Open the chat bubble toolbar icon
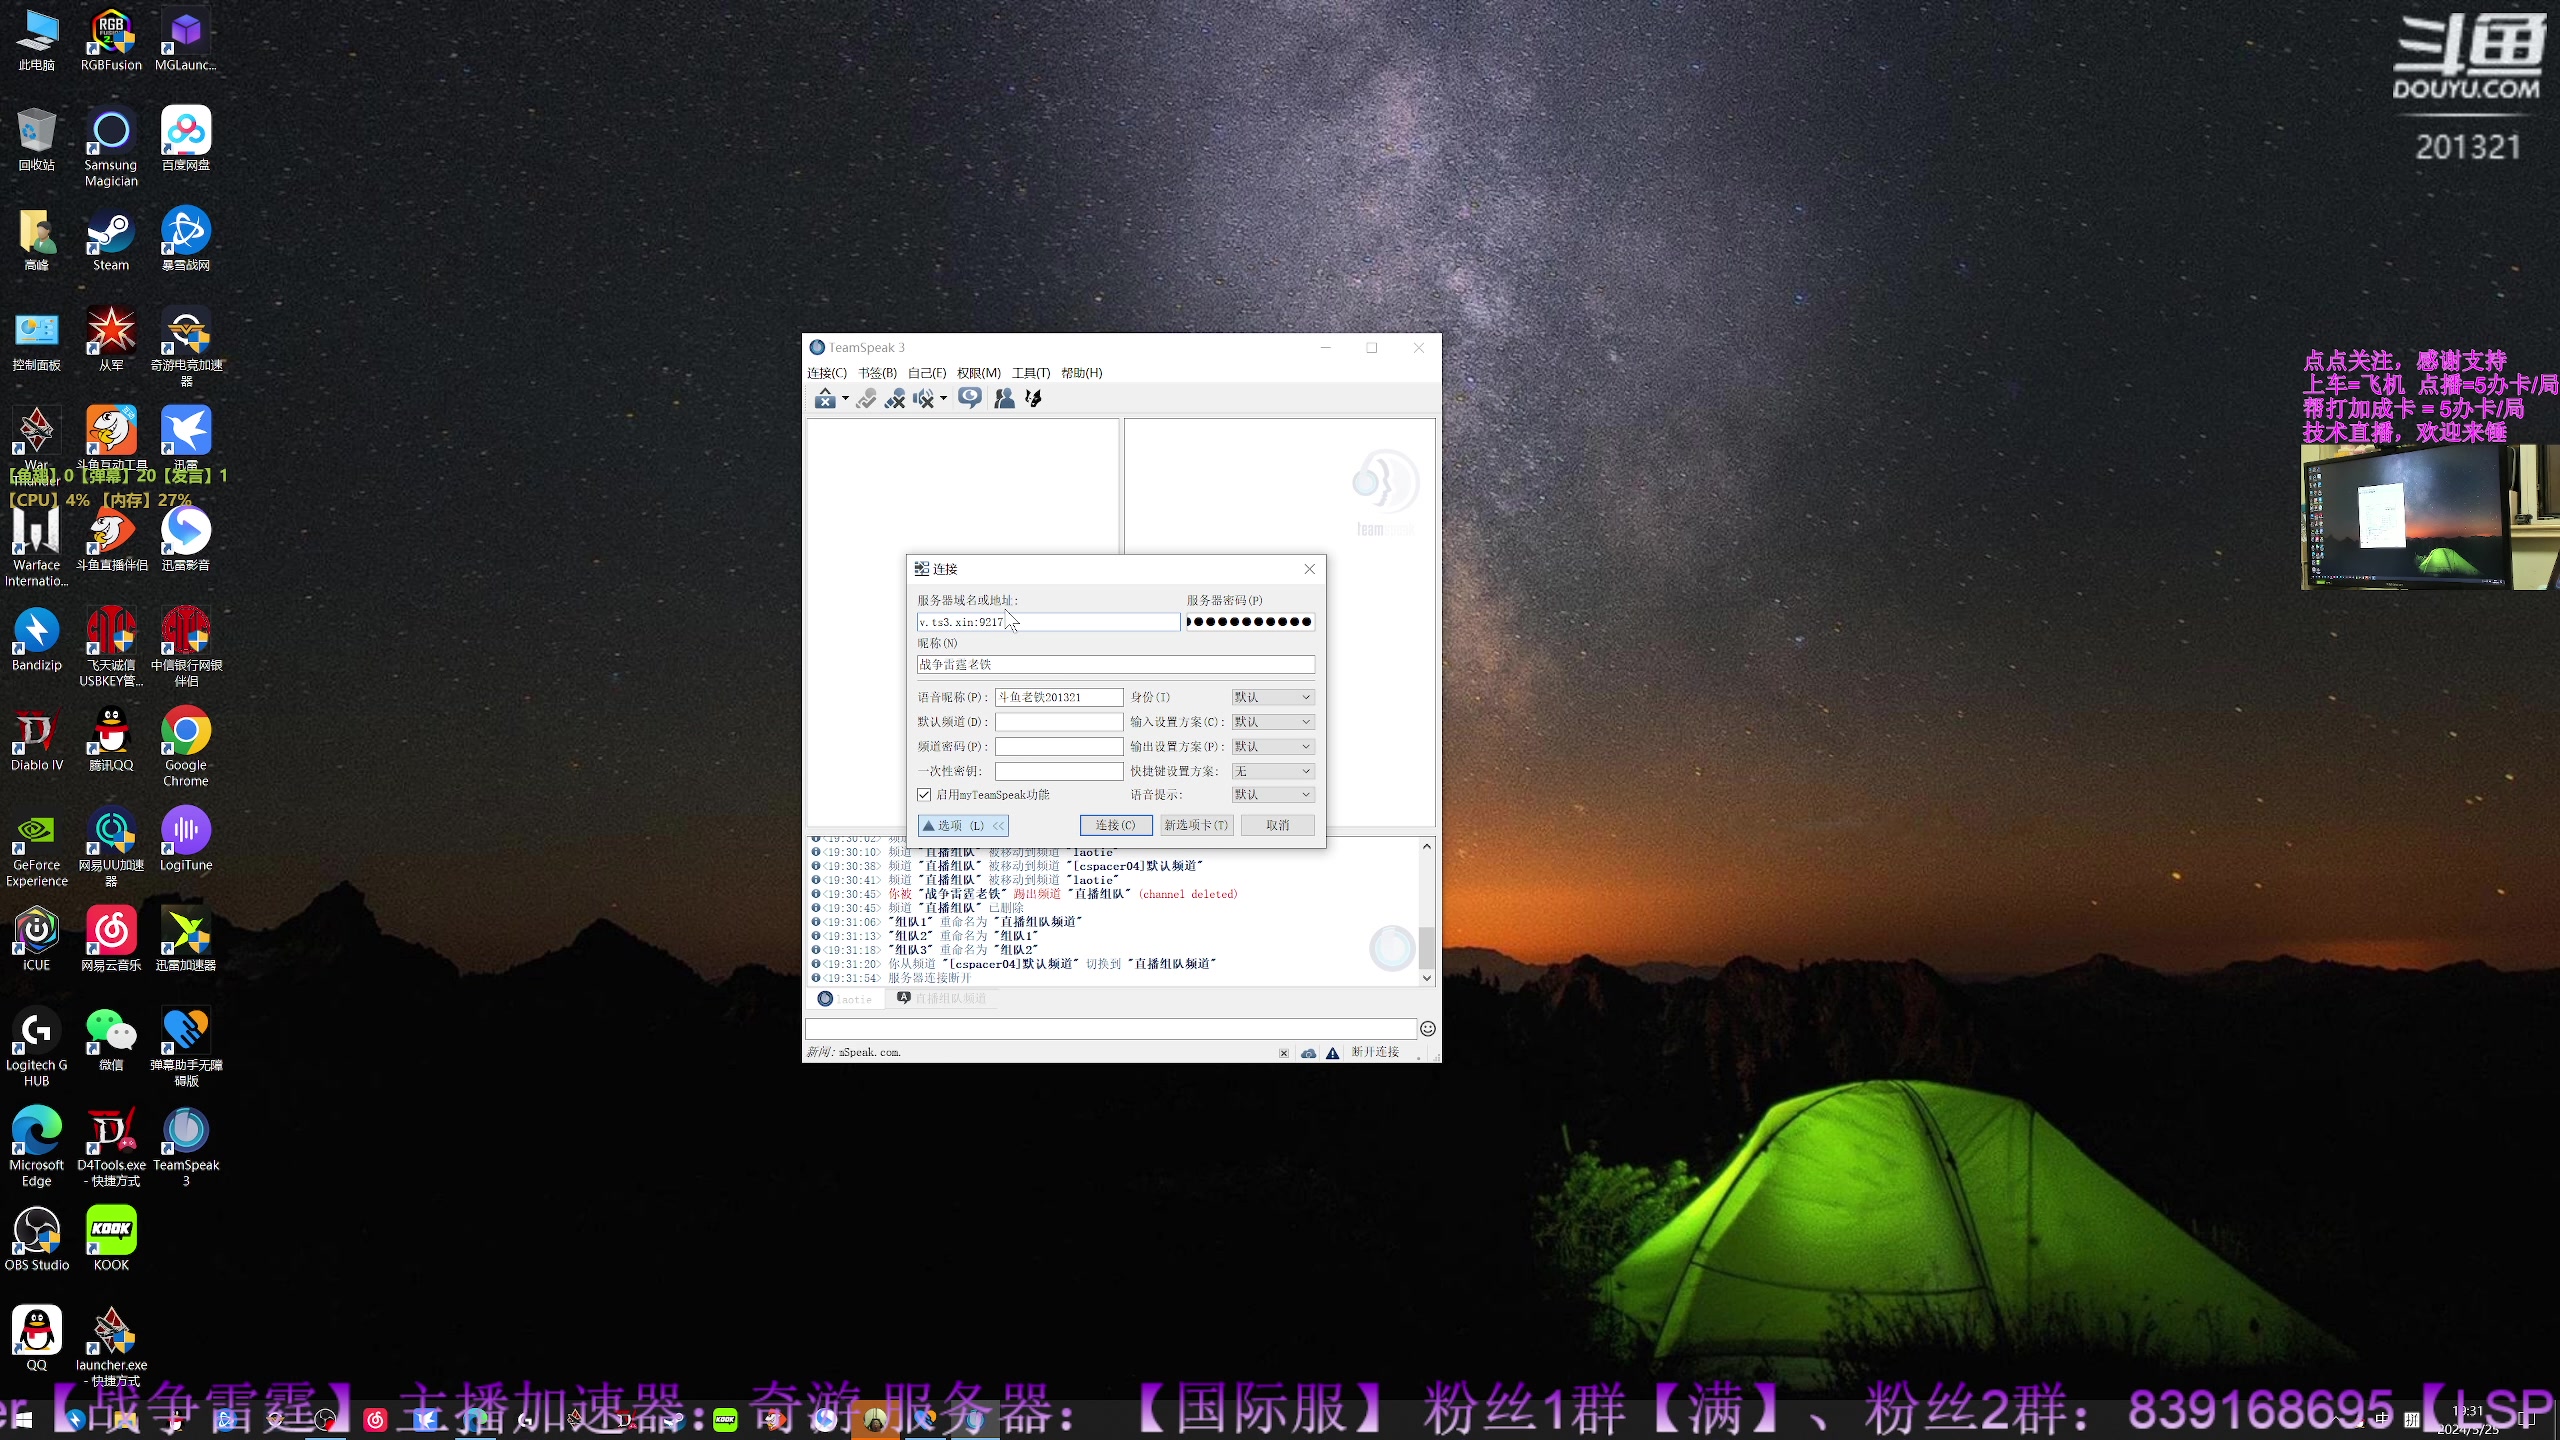The image size is (2560, 1440). 969,399
